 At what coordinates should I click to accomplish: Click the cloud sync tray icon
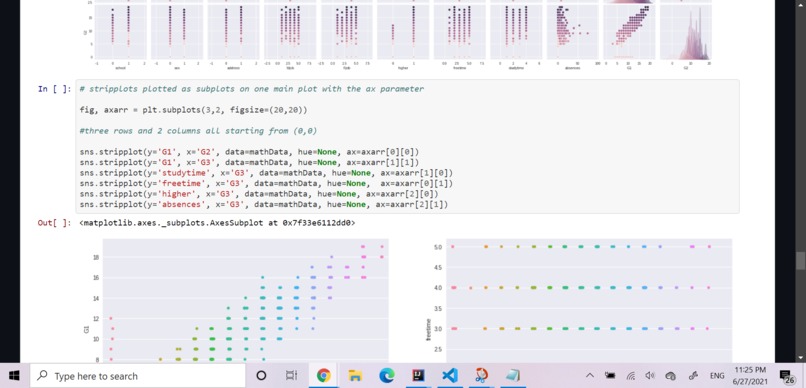point(671,376)
